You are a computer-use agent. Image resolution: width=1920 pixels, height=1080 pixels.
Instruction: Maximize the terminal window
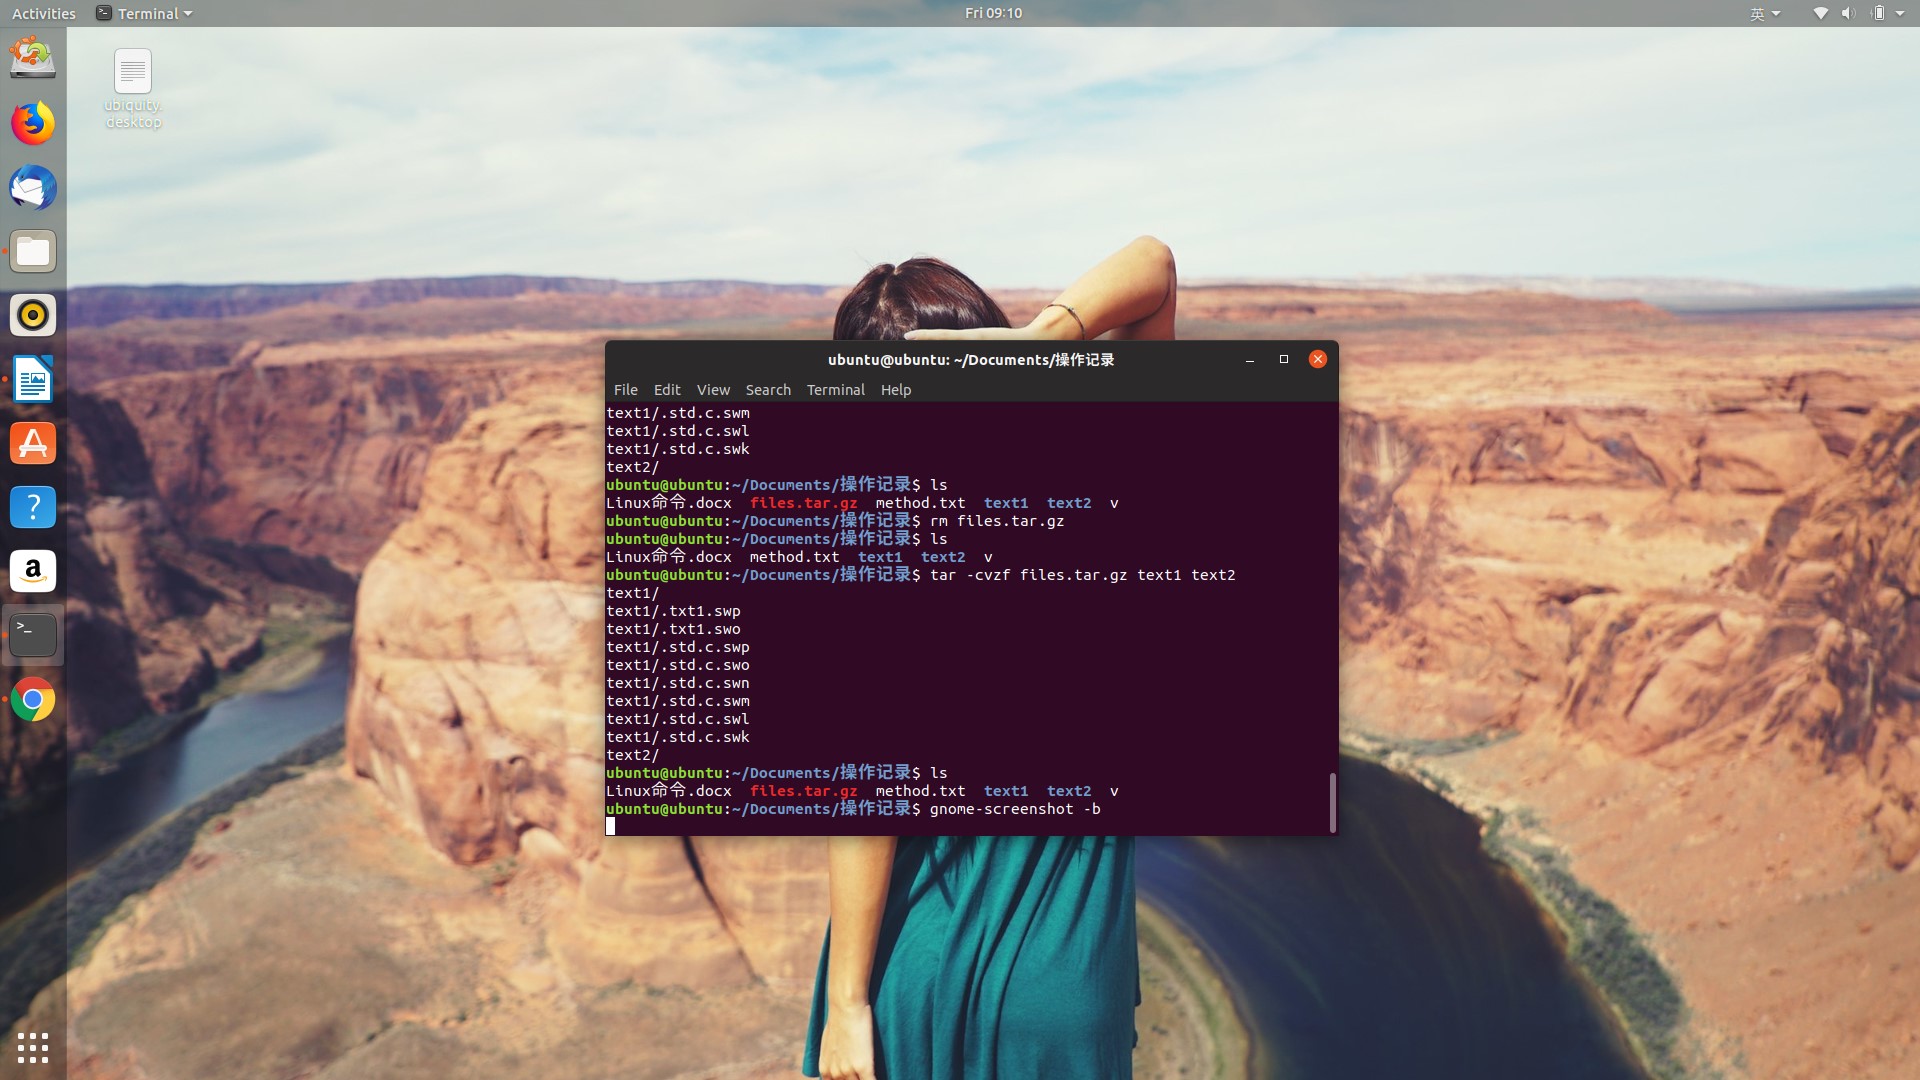tap(1284, 359)
